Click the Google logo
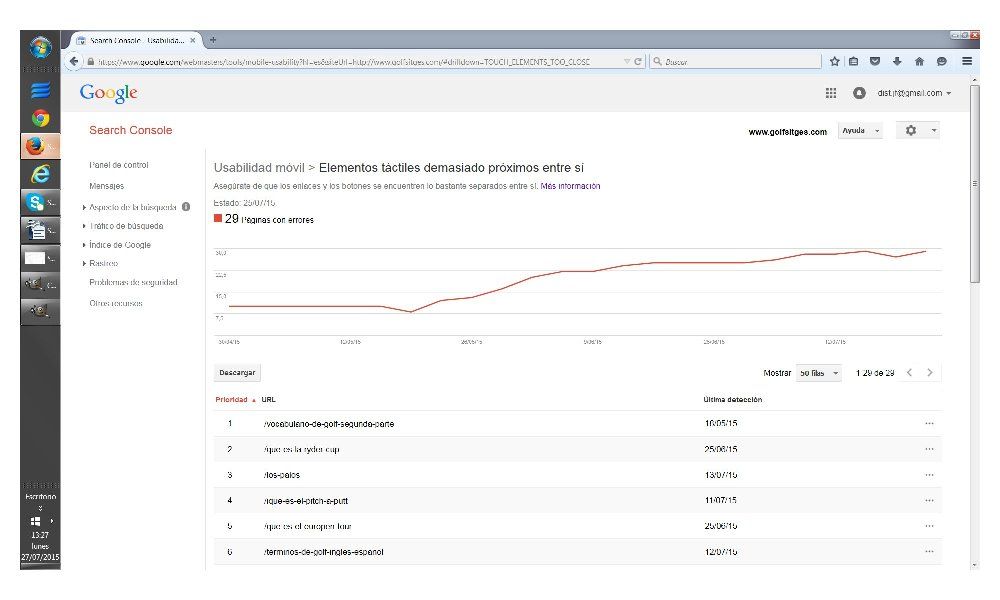Screen dimensions: 1000x600 click(x=108, y=94)
